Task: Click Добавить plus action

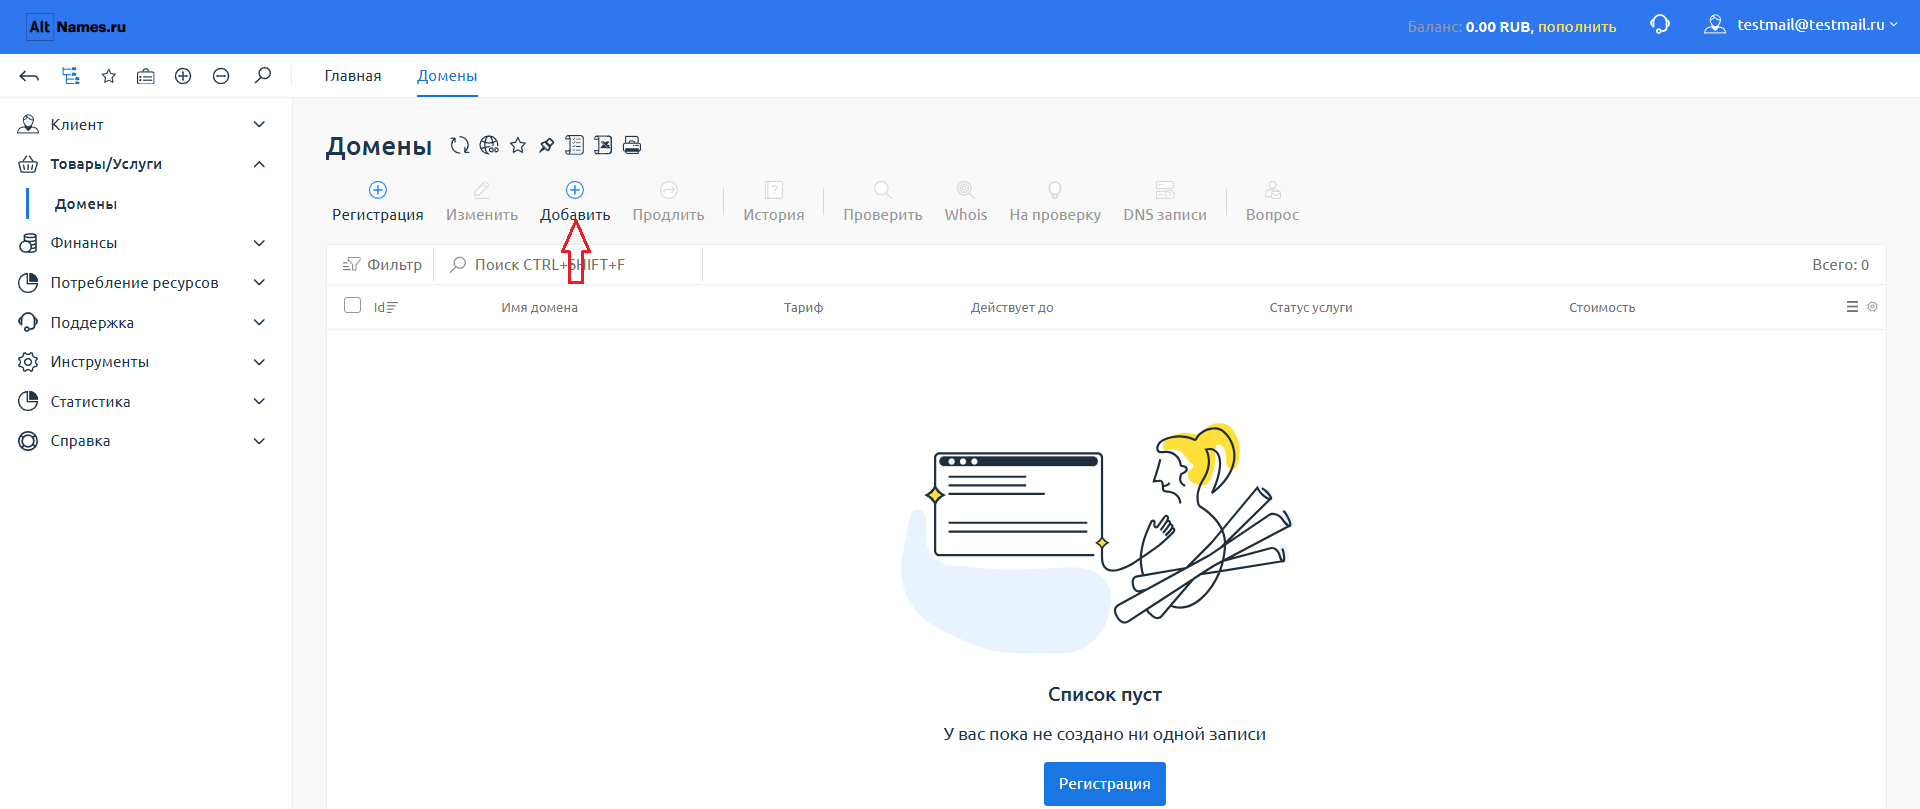Action: 575,202
